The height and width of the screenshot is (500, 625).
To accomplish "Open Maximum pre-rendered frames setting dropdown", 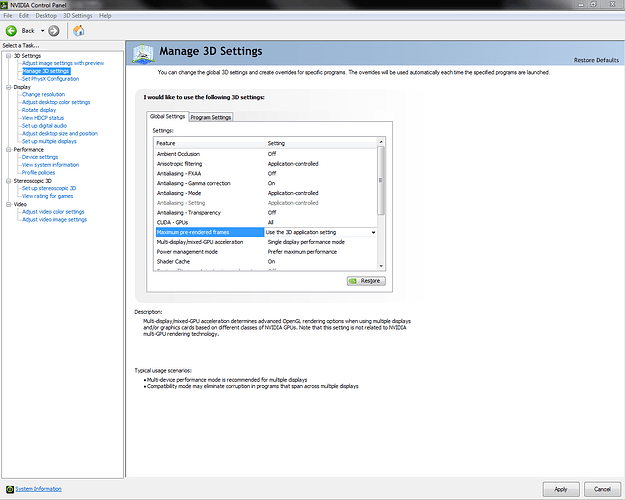I will (x=373, y=232).
